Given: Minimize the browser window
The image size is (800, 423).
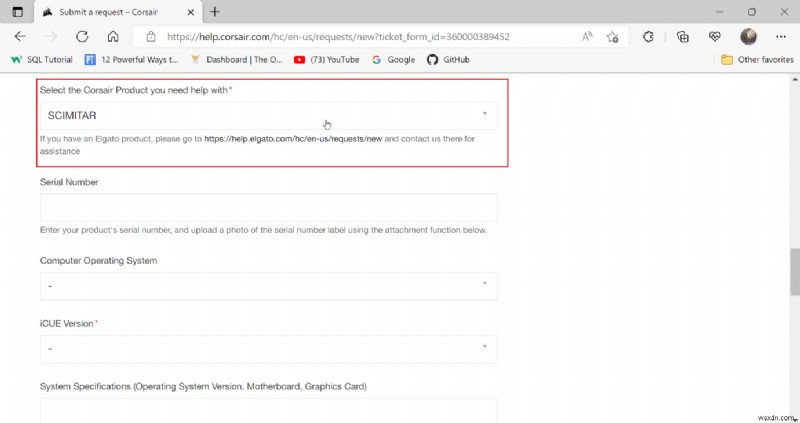Looking at the screenshot, I should coord(719,12).
